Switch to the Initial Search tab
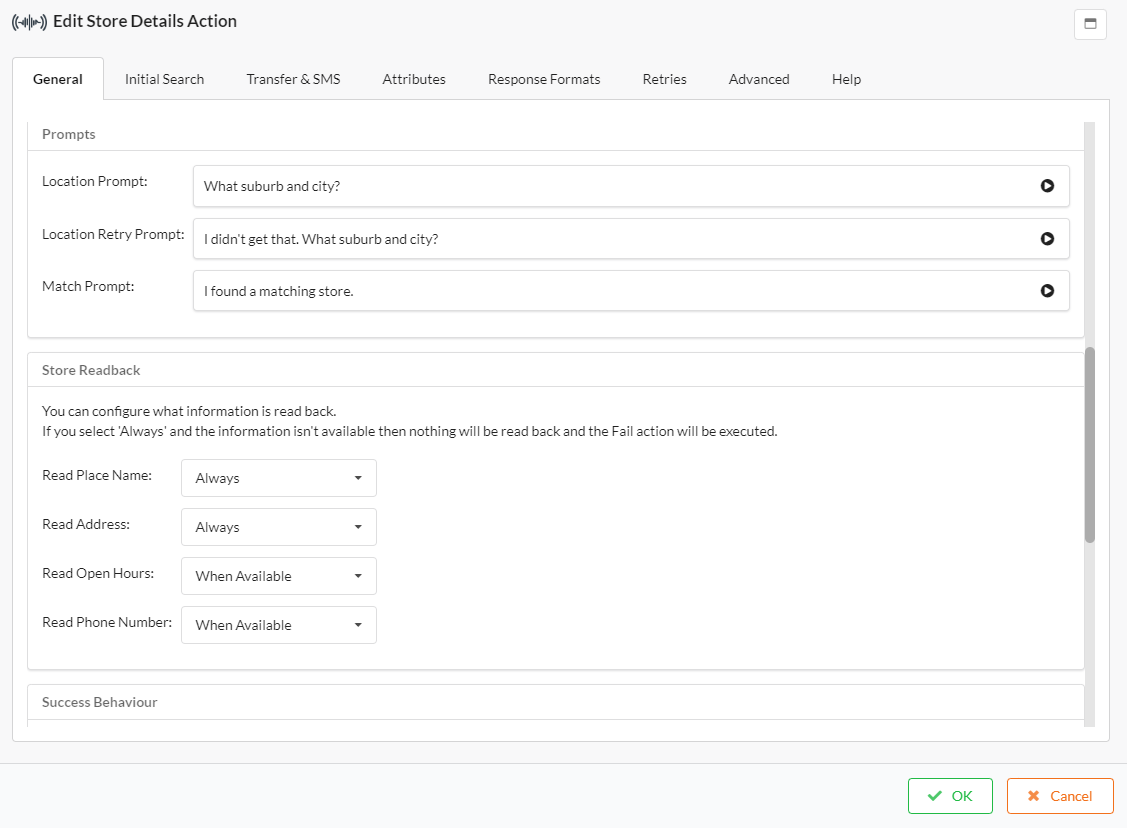Screen dimensions: 1127x828 tap(164, 79)
